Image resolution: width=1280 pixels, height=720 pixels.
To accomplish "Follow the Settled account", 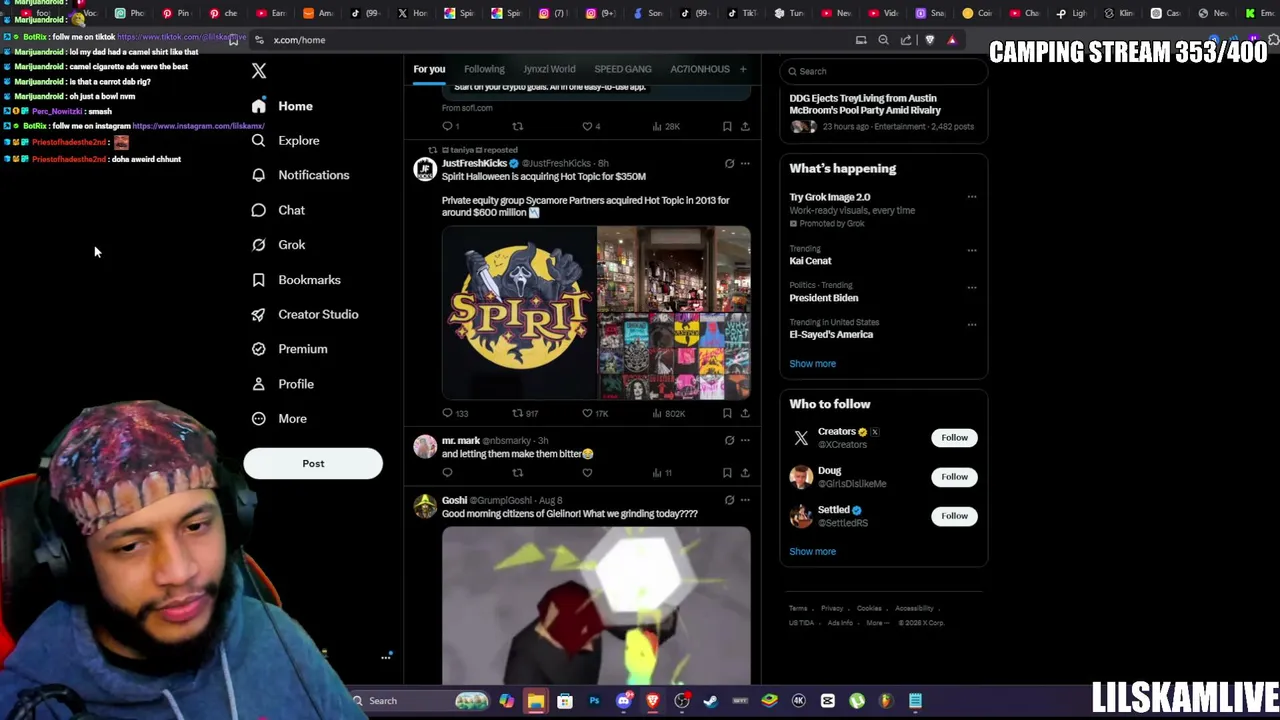I will [x=954, y=516].
